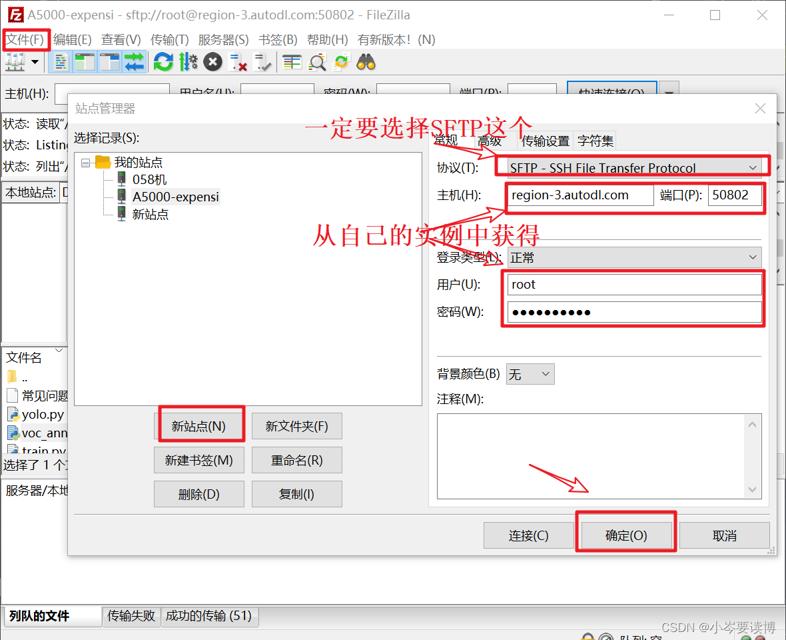Close the 站点管理器 dialog
This screenshot has width=786, height=640.
click(x=760, y=108)
